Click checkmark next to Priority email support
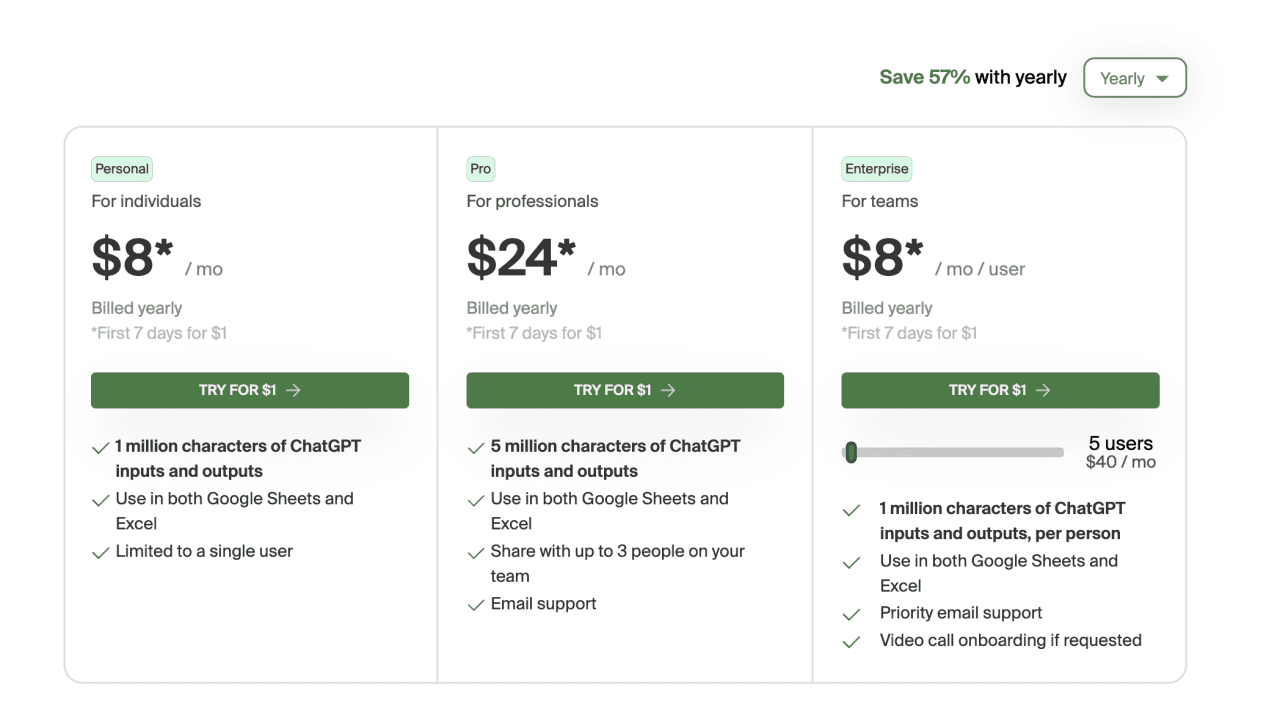Viewport: 1280px width, 718px height. [x=851, y=614]
